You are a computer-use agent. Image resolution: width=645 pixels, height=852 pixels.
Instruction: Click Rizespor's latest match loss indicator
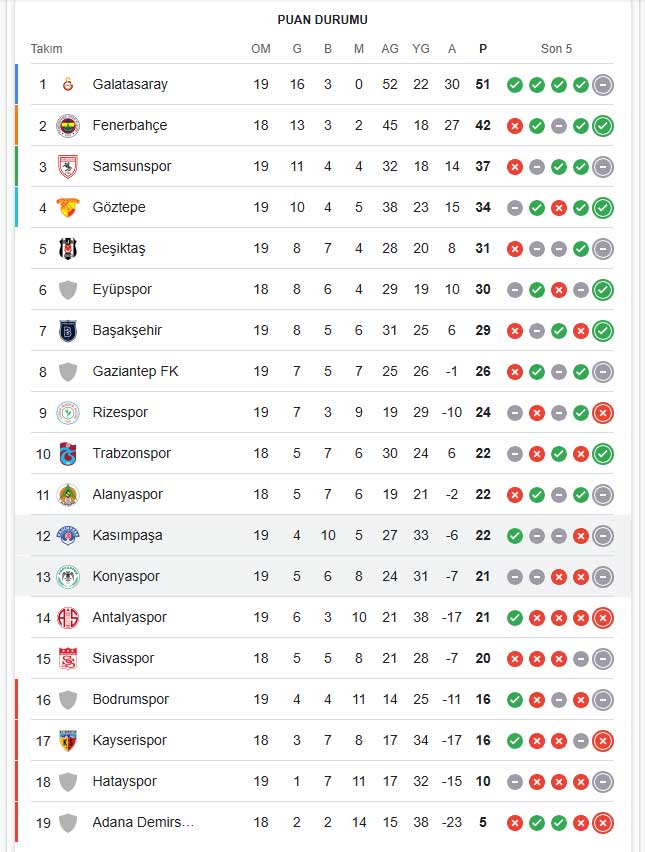coord(603,413)
